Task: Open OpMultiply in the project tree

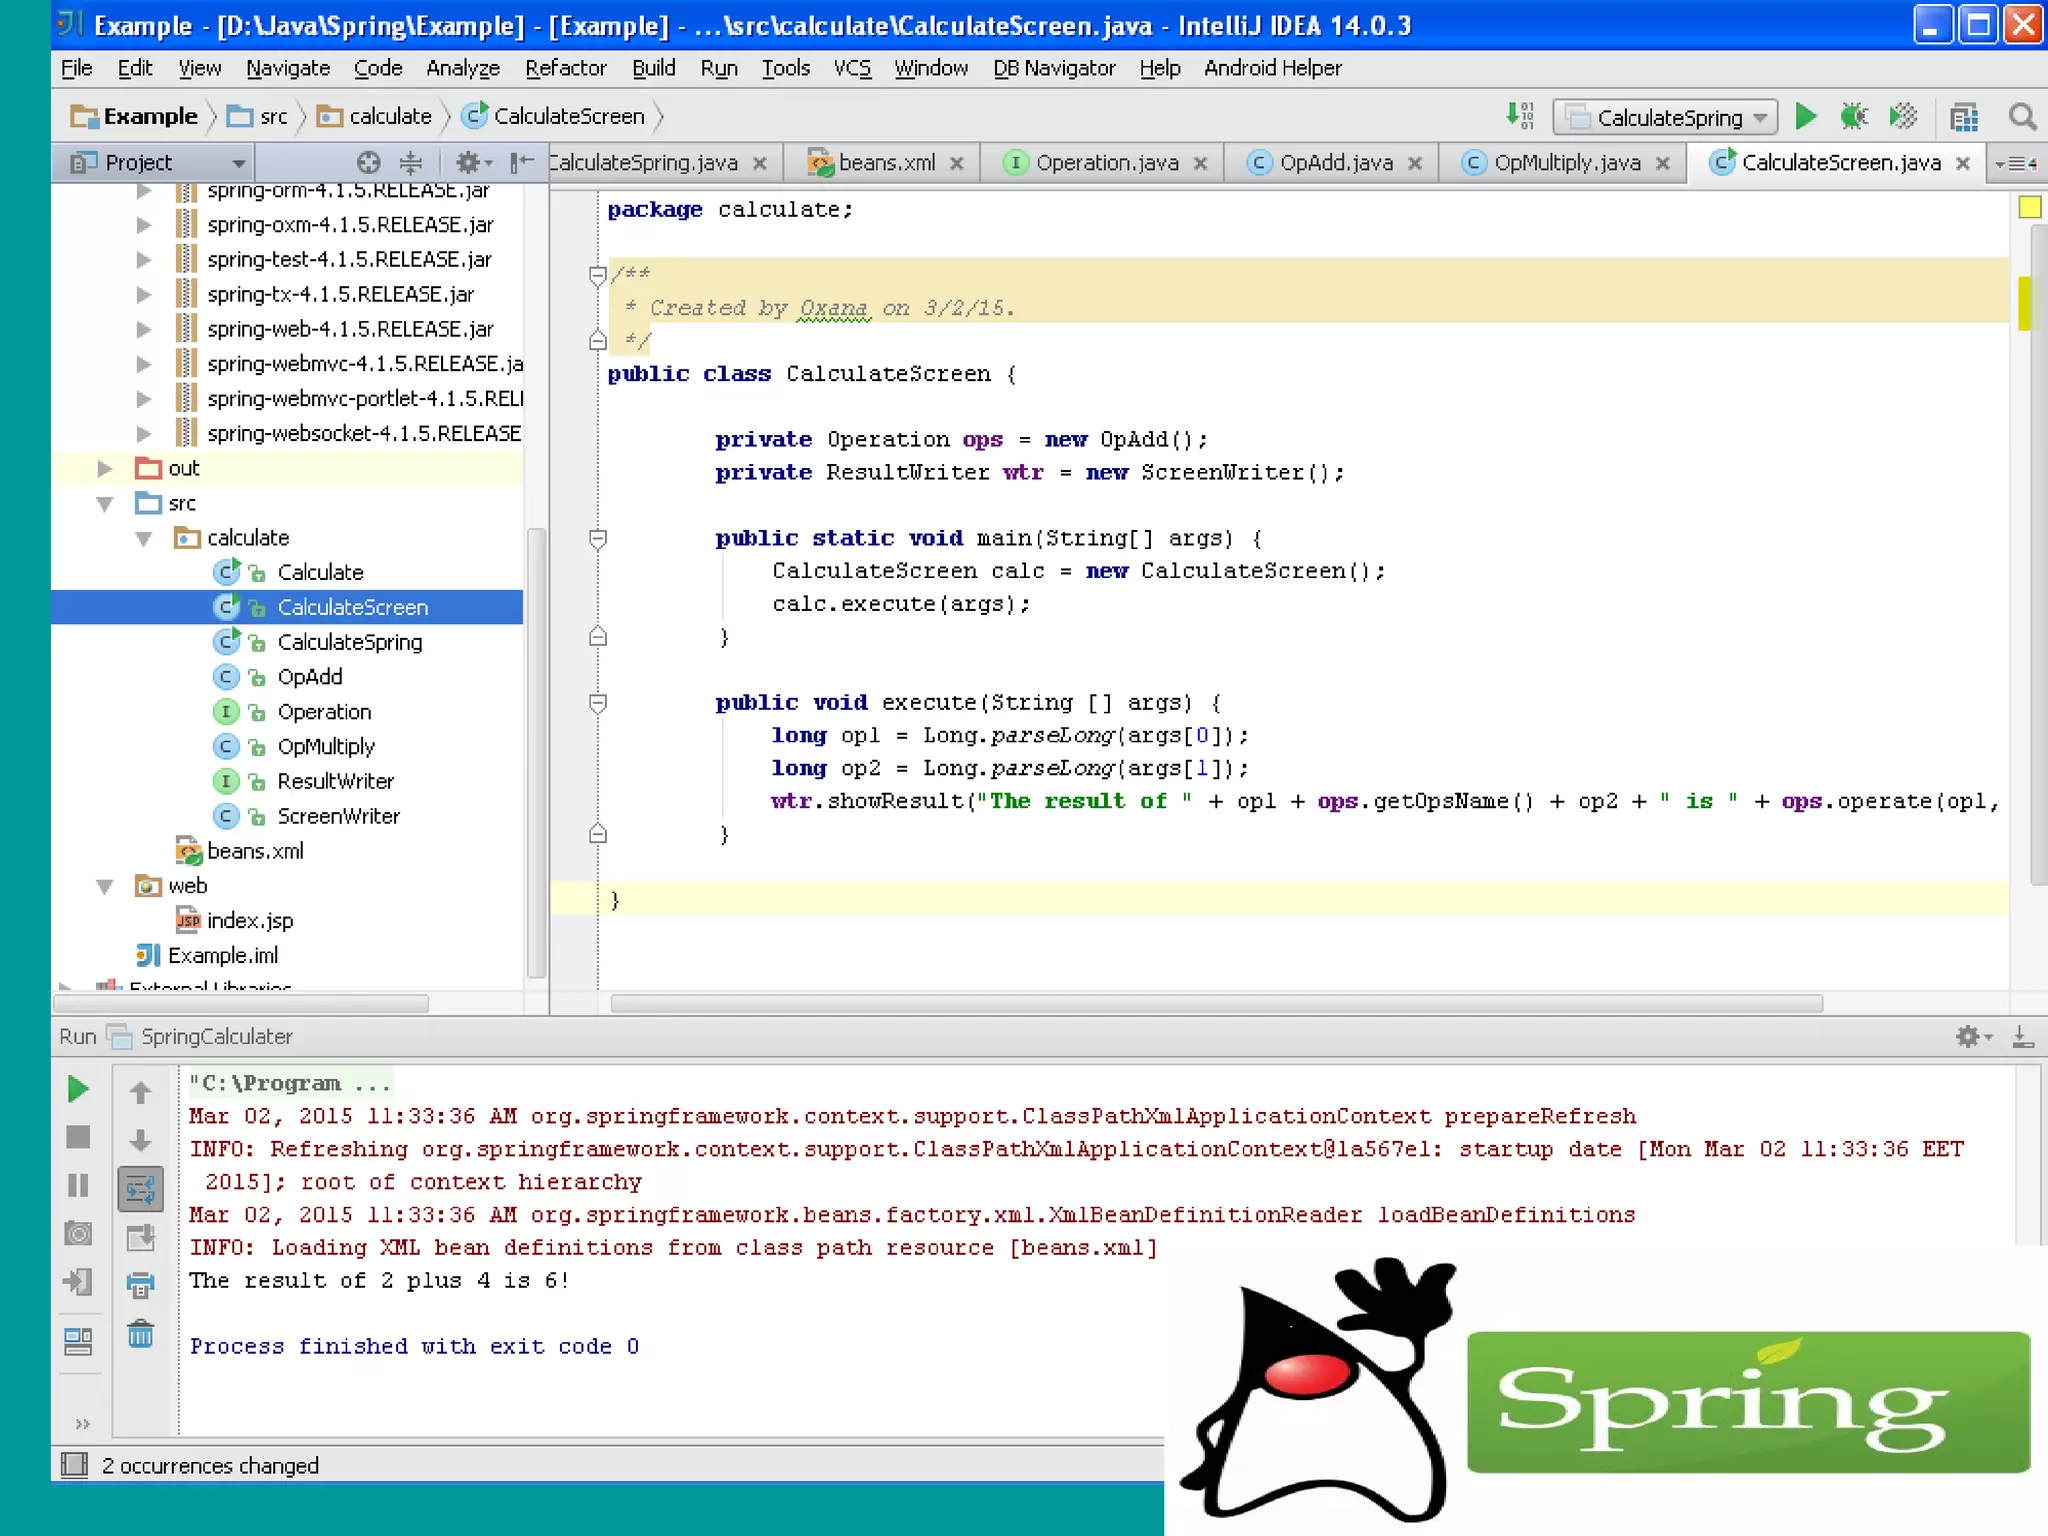Action: pos(326,747)
